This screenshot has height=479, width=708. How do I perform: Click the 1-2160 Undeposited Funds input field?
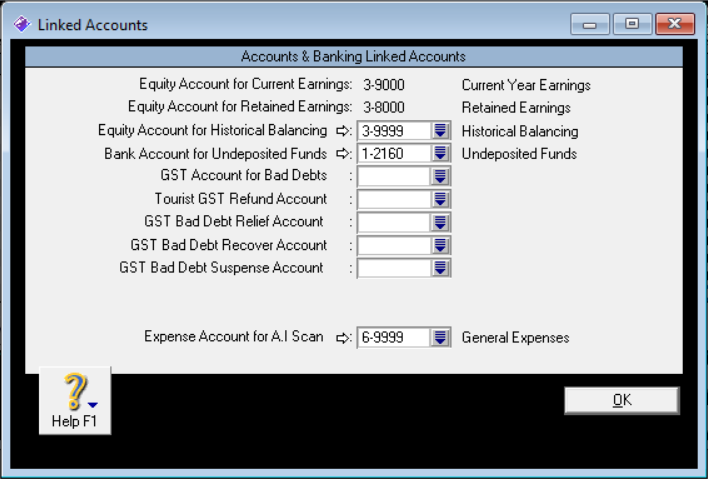pyautogui.click(x=394, y=154)
